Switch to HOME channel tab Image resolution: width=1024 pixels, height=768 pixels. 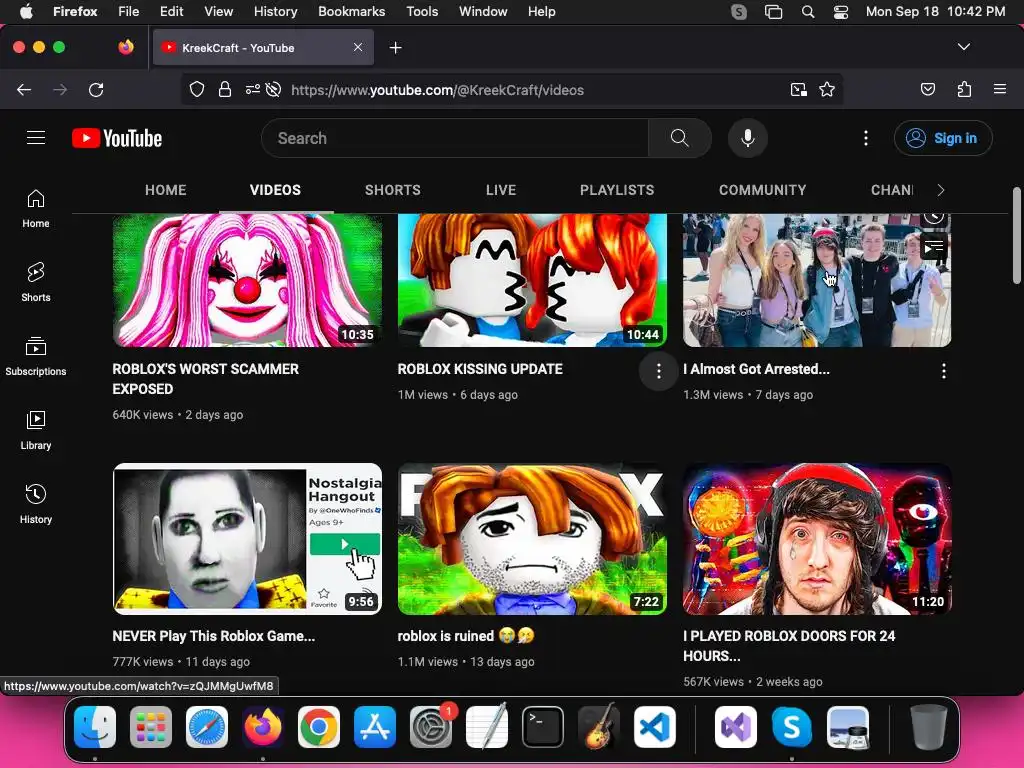pyautogui.click(x=166, y=190)
